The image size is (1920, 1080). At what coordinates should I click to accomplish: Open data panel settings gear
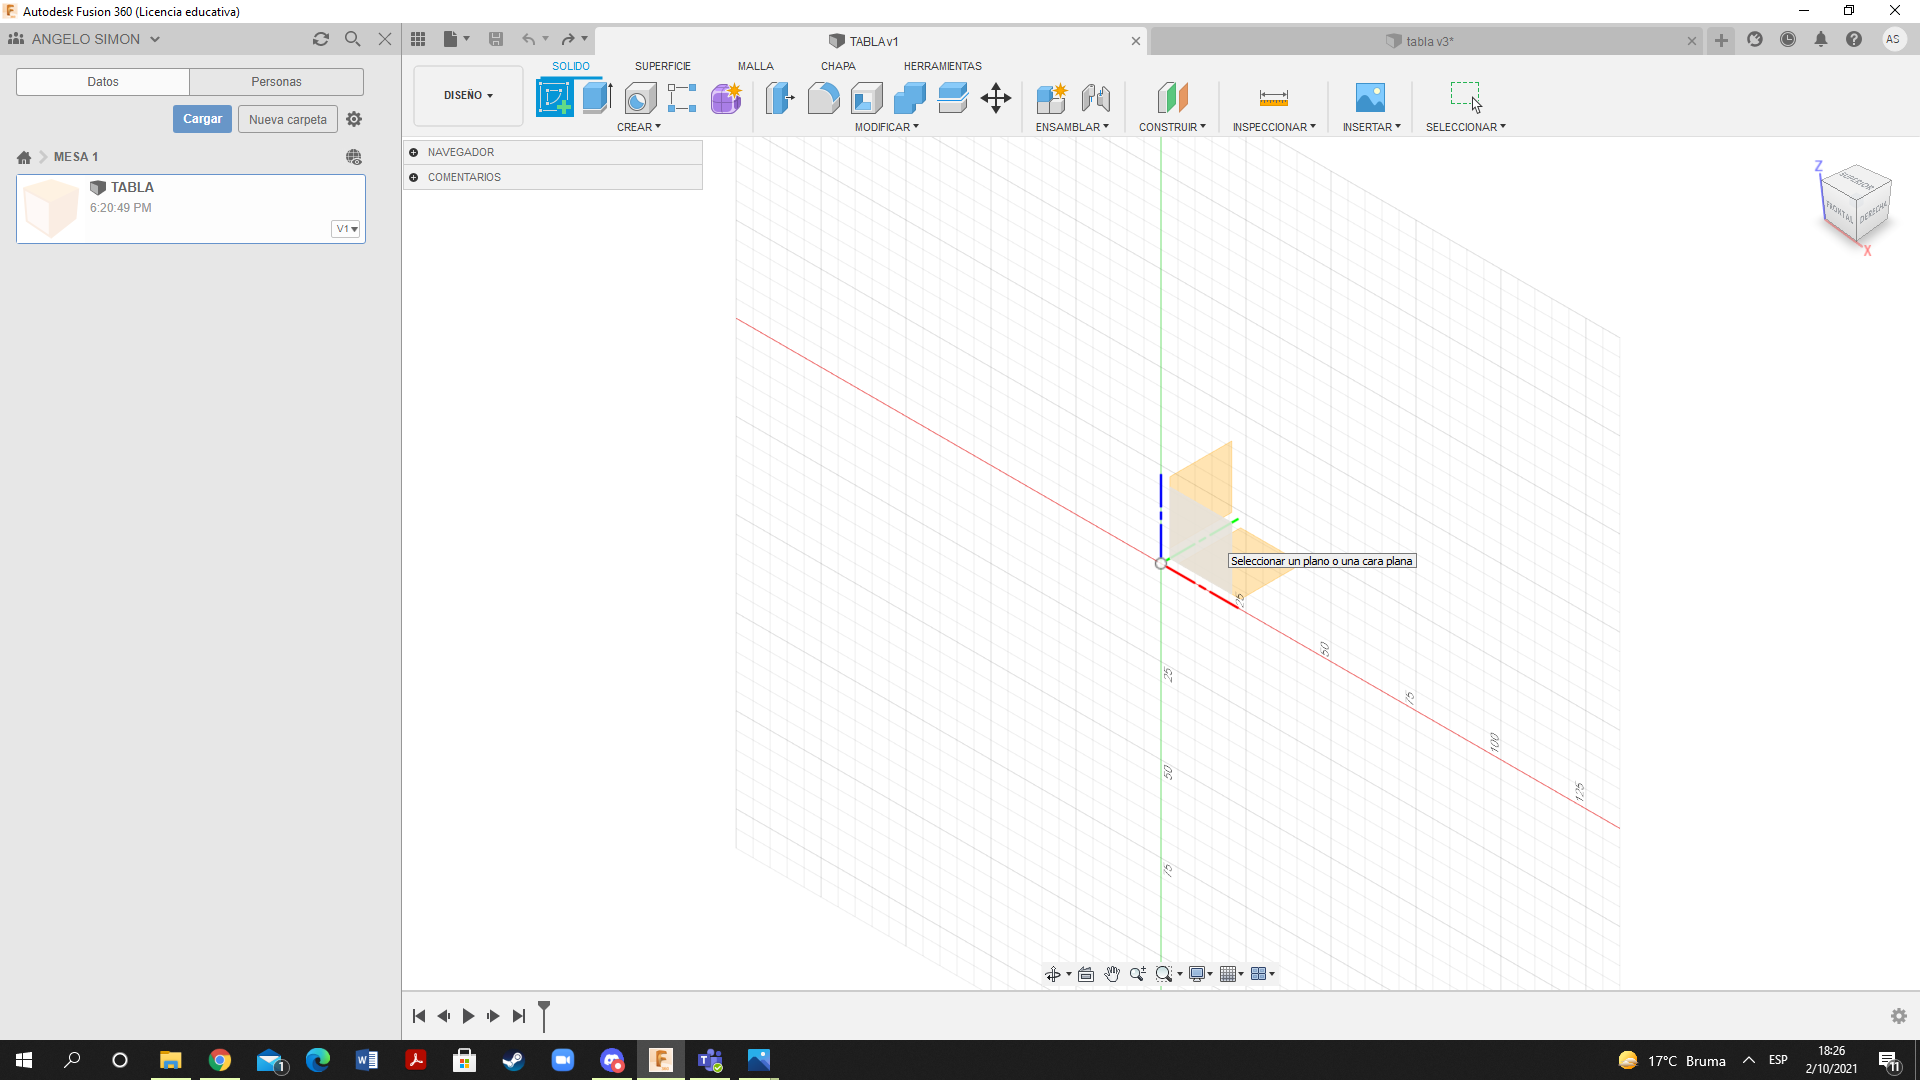[x=354, y=119]
